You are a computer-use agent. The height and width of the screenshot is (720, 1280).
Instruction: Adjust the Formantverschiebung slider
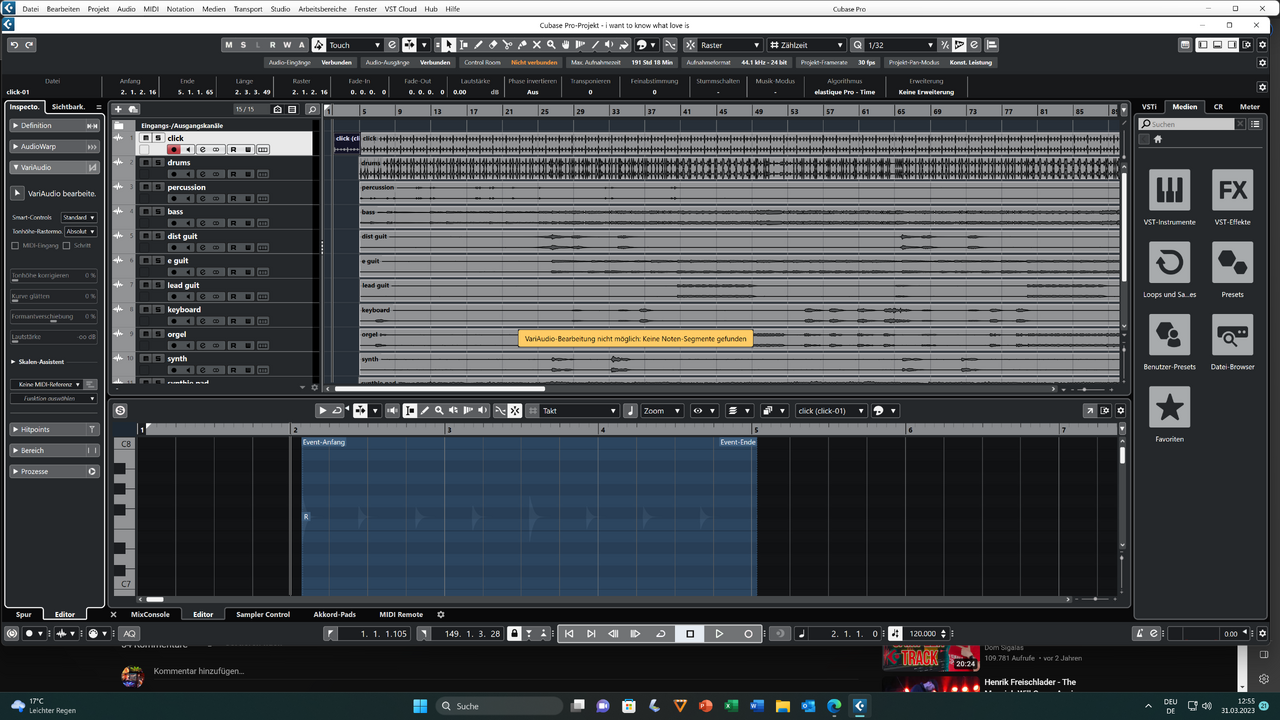pyautogui.click(x=53, y=316)
